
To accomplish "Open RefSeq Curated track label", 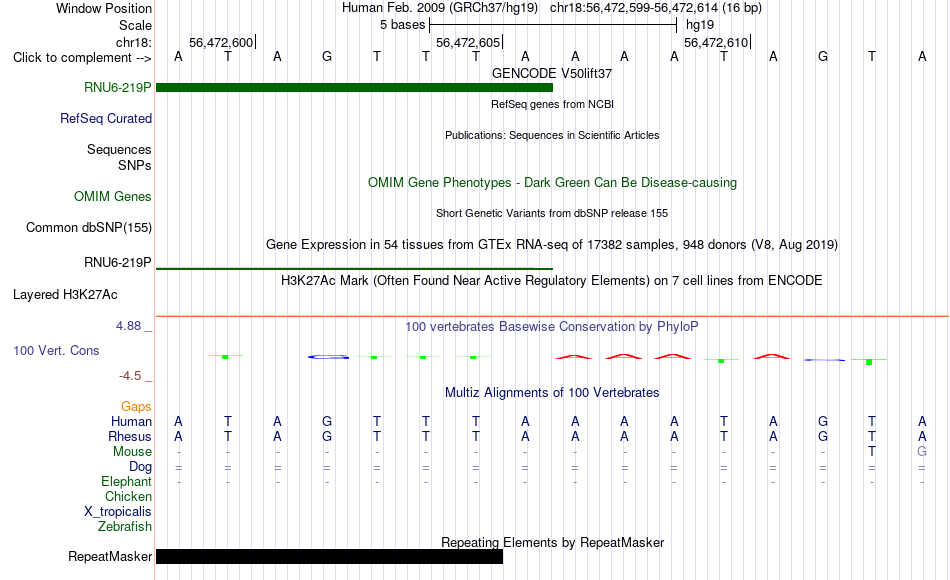I will pos(106,118).
